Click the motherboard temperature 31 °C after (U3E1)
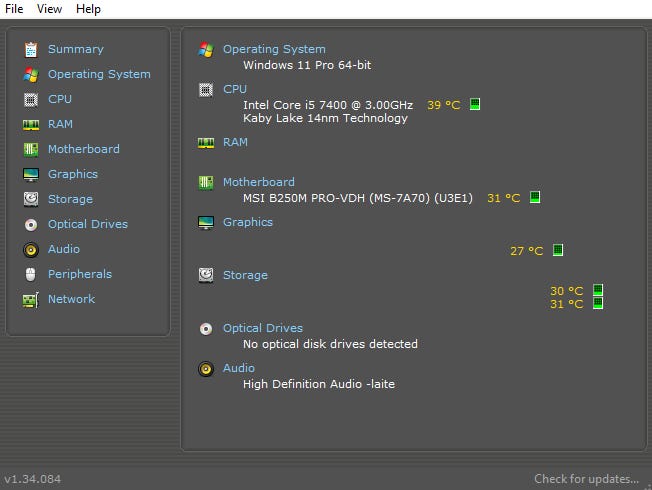This screenshot has height=490, width=652. click(504, 198)
